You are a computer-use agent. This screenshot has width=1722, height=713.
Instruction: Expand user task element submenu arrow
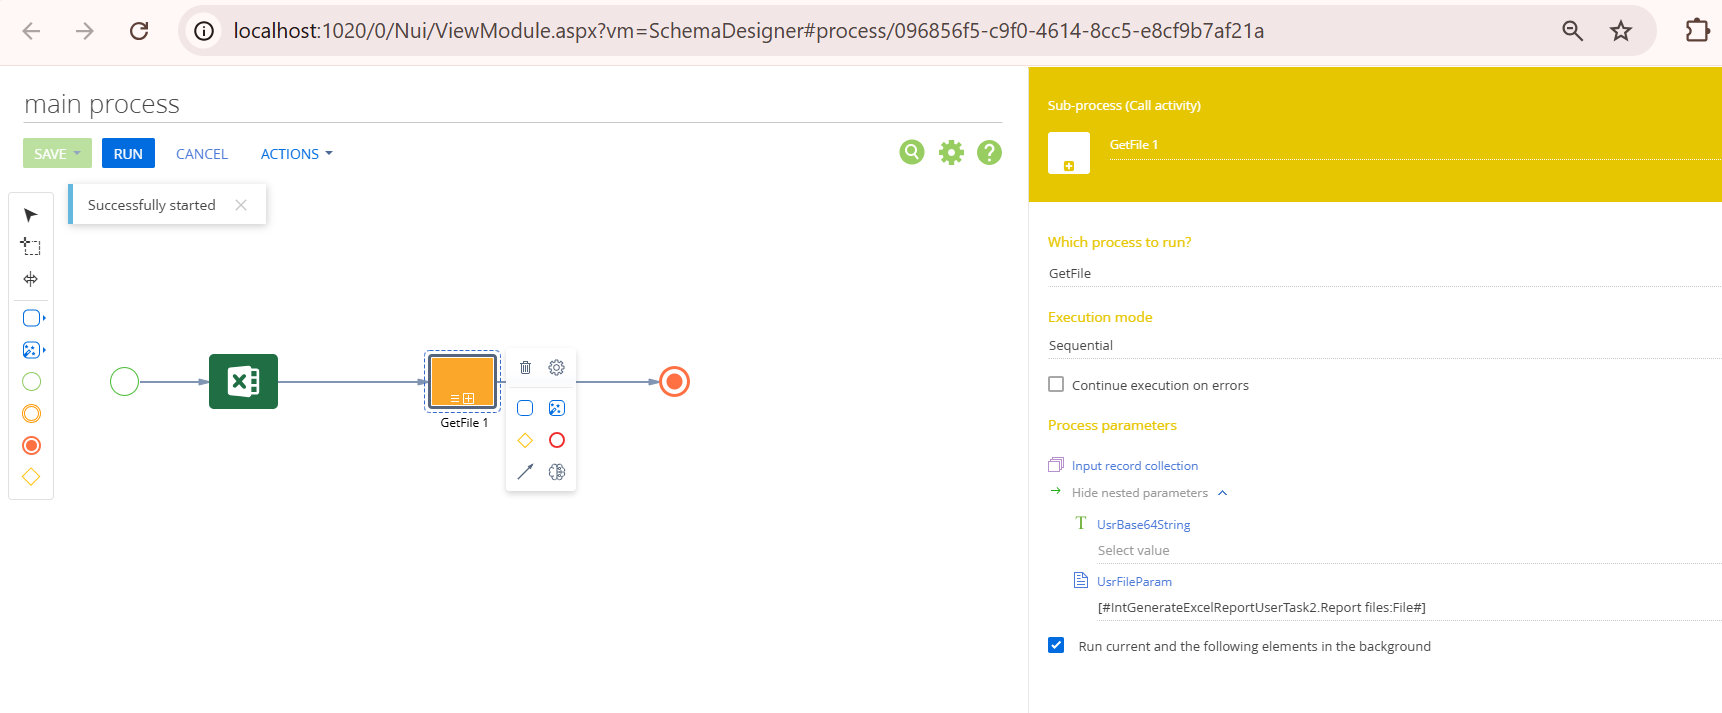click(x=44, y=318)
